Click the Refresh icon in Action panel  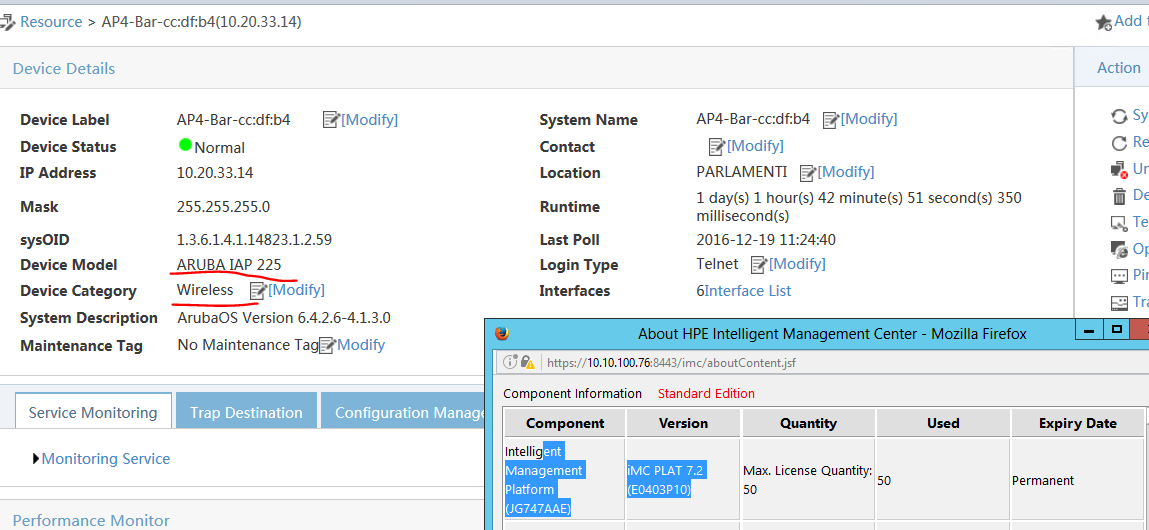coord(1119,143)
